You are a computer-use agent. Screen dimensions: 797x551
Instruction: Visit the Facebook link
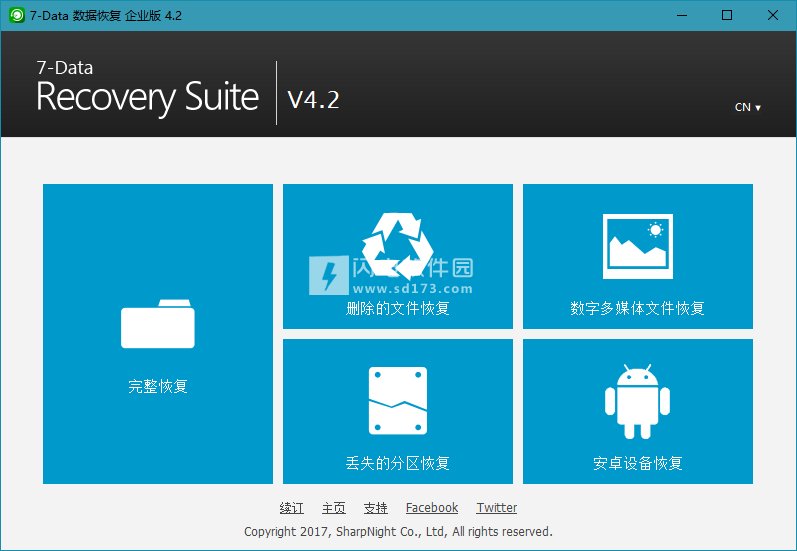pos(432,508)
